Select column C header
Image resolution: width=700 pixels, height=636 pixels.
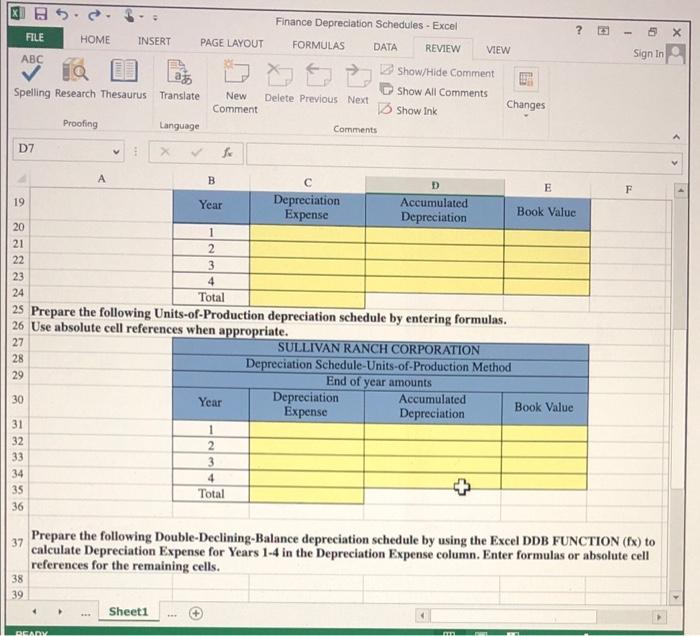pyautogui.click(x=308, y=183)
